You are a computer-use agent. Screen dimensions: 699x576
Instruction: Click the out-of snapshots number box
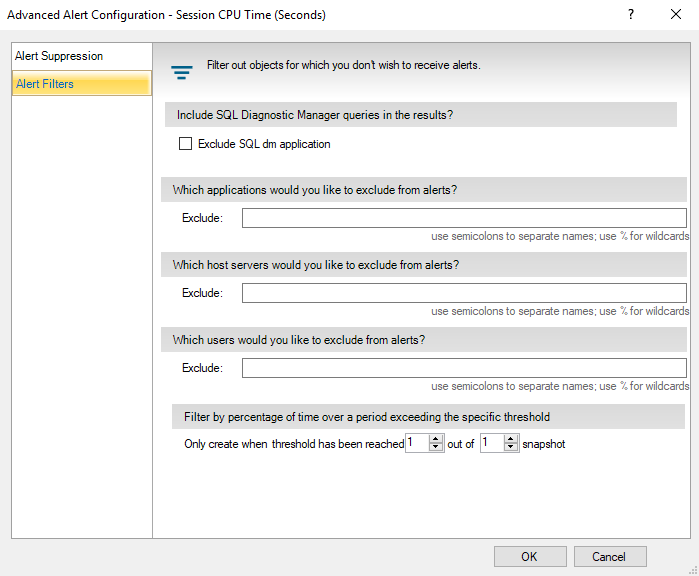(x=491, y=443)
